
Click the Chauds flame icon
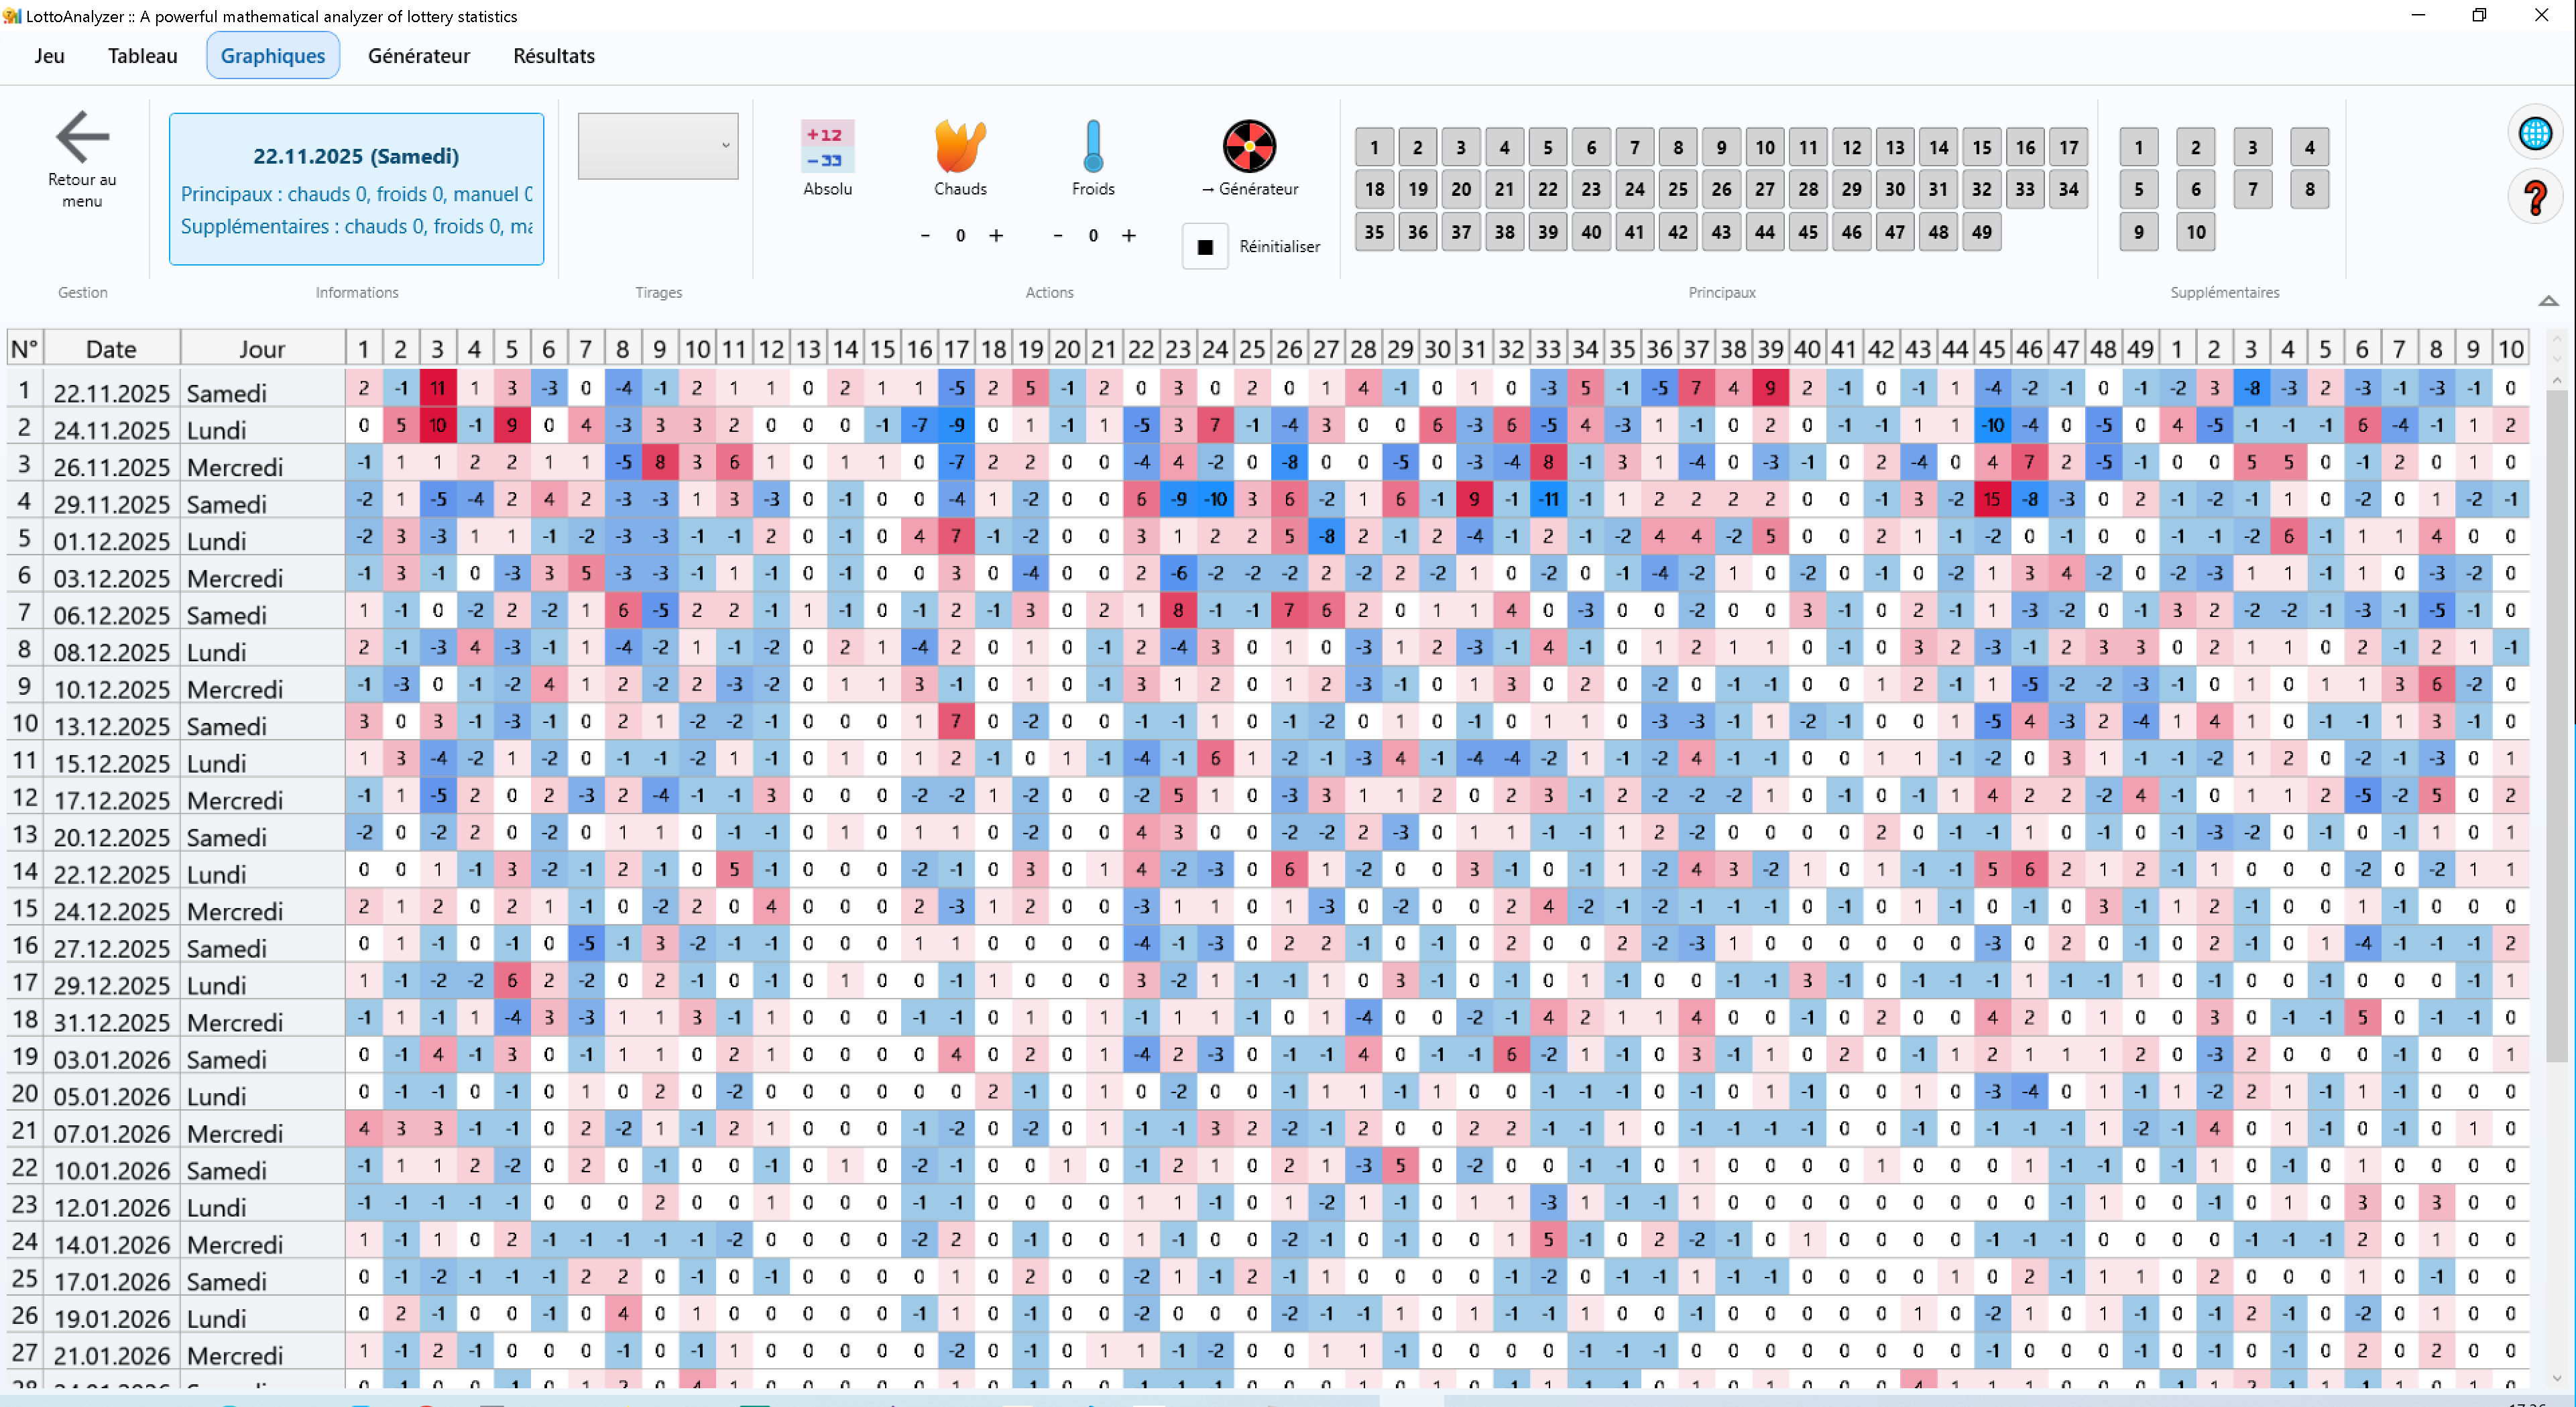pos(959,147)
